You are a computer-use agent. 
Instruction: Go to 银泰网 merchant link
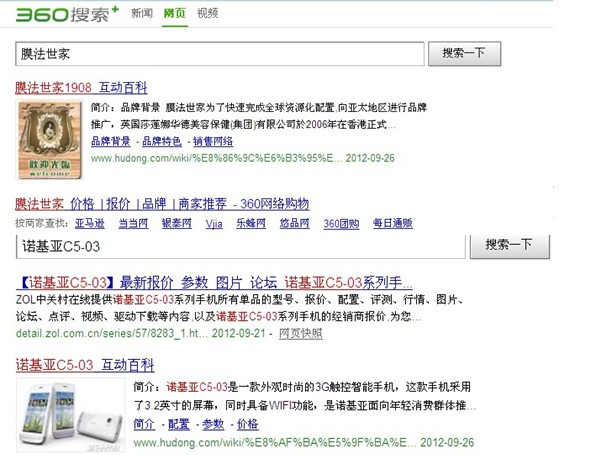pyautogui.click(x=177, y=224)
